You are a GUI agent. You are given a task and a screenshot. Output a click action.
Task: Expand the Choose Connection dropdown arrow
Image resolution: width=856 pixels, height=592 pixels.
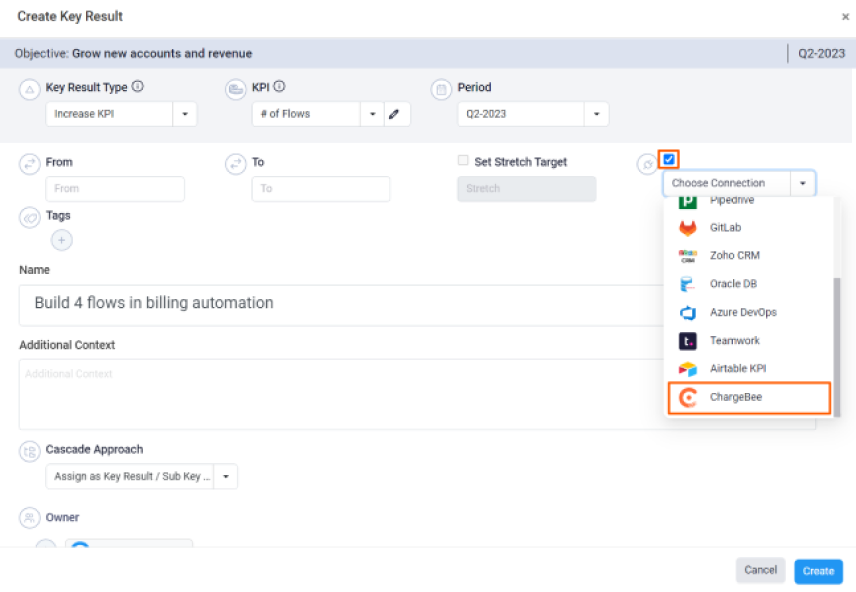coord(802,183)
